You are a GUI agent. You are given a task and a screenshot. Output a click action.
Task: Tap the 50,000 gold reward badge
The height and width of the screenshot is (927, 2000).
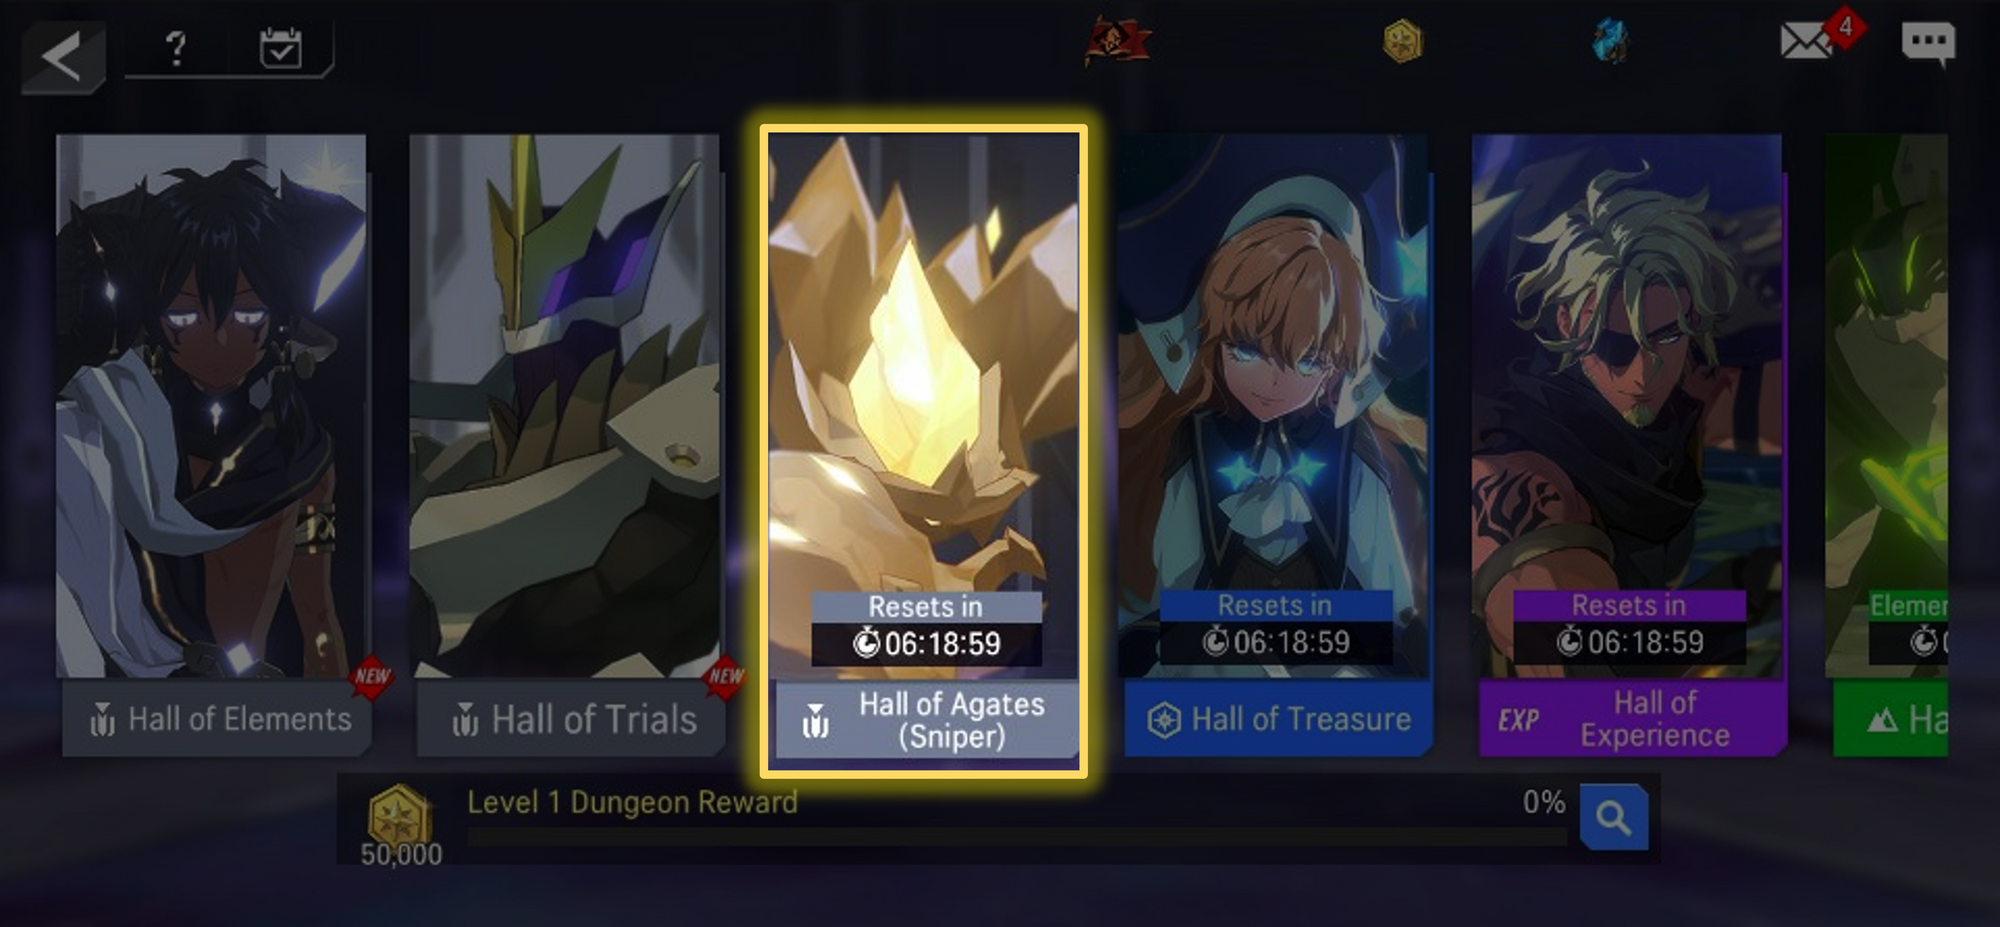[x=400, y=824]
